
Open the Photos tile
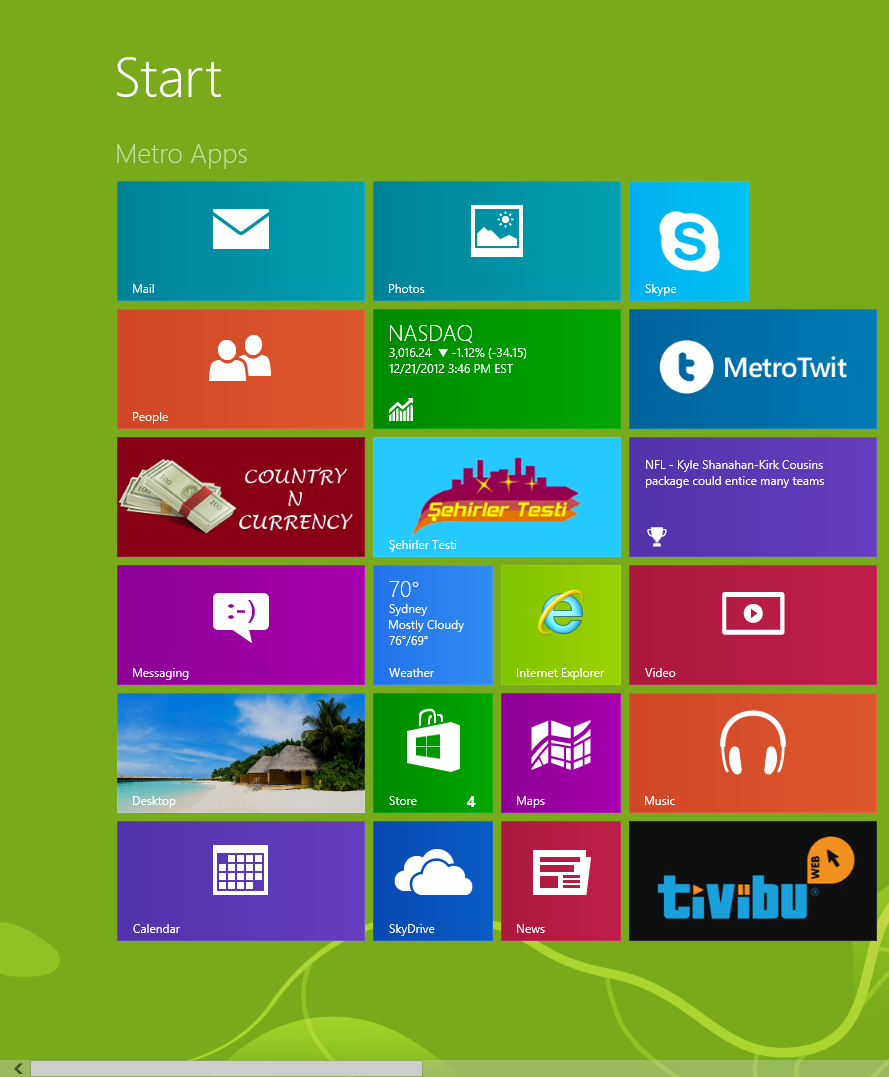click(x=497, y=240)
